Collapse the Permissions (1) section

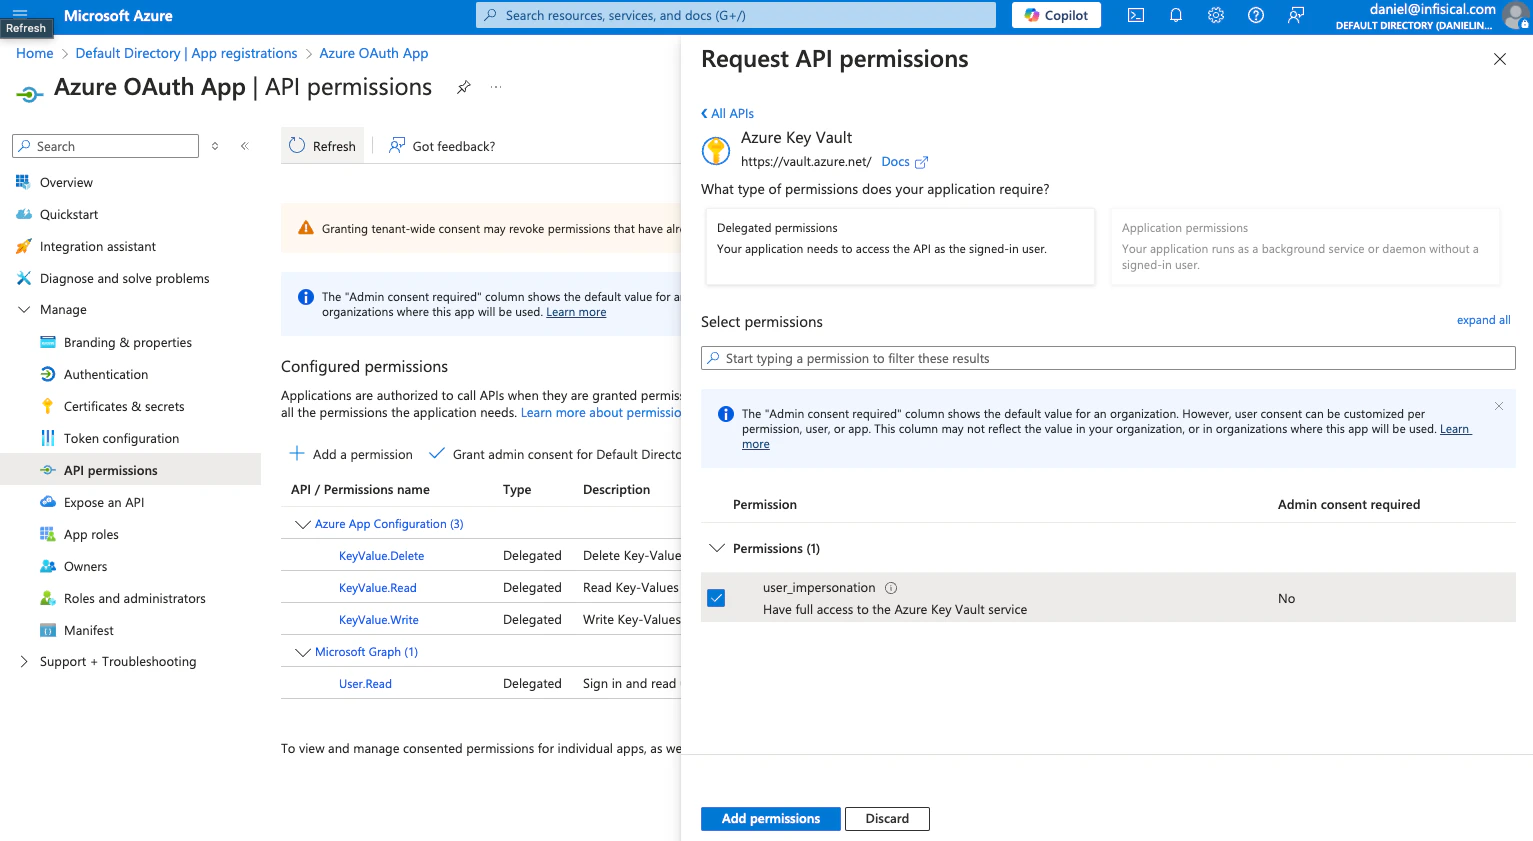[716, 548]
